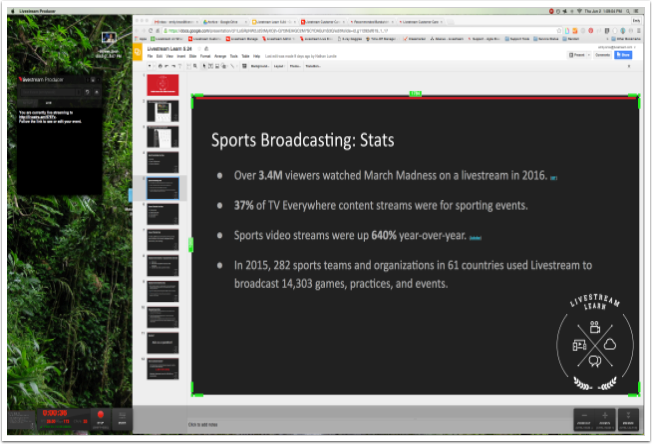
Task: Click the link after the March Madness bullet
Action: click(x=553, y=178)
